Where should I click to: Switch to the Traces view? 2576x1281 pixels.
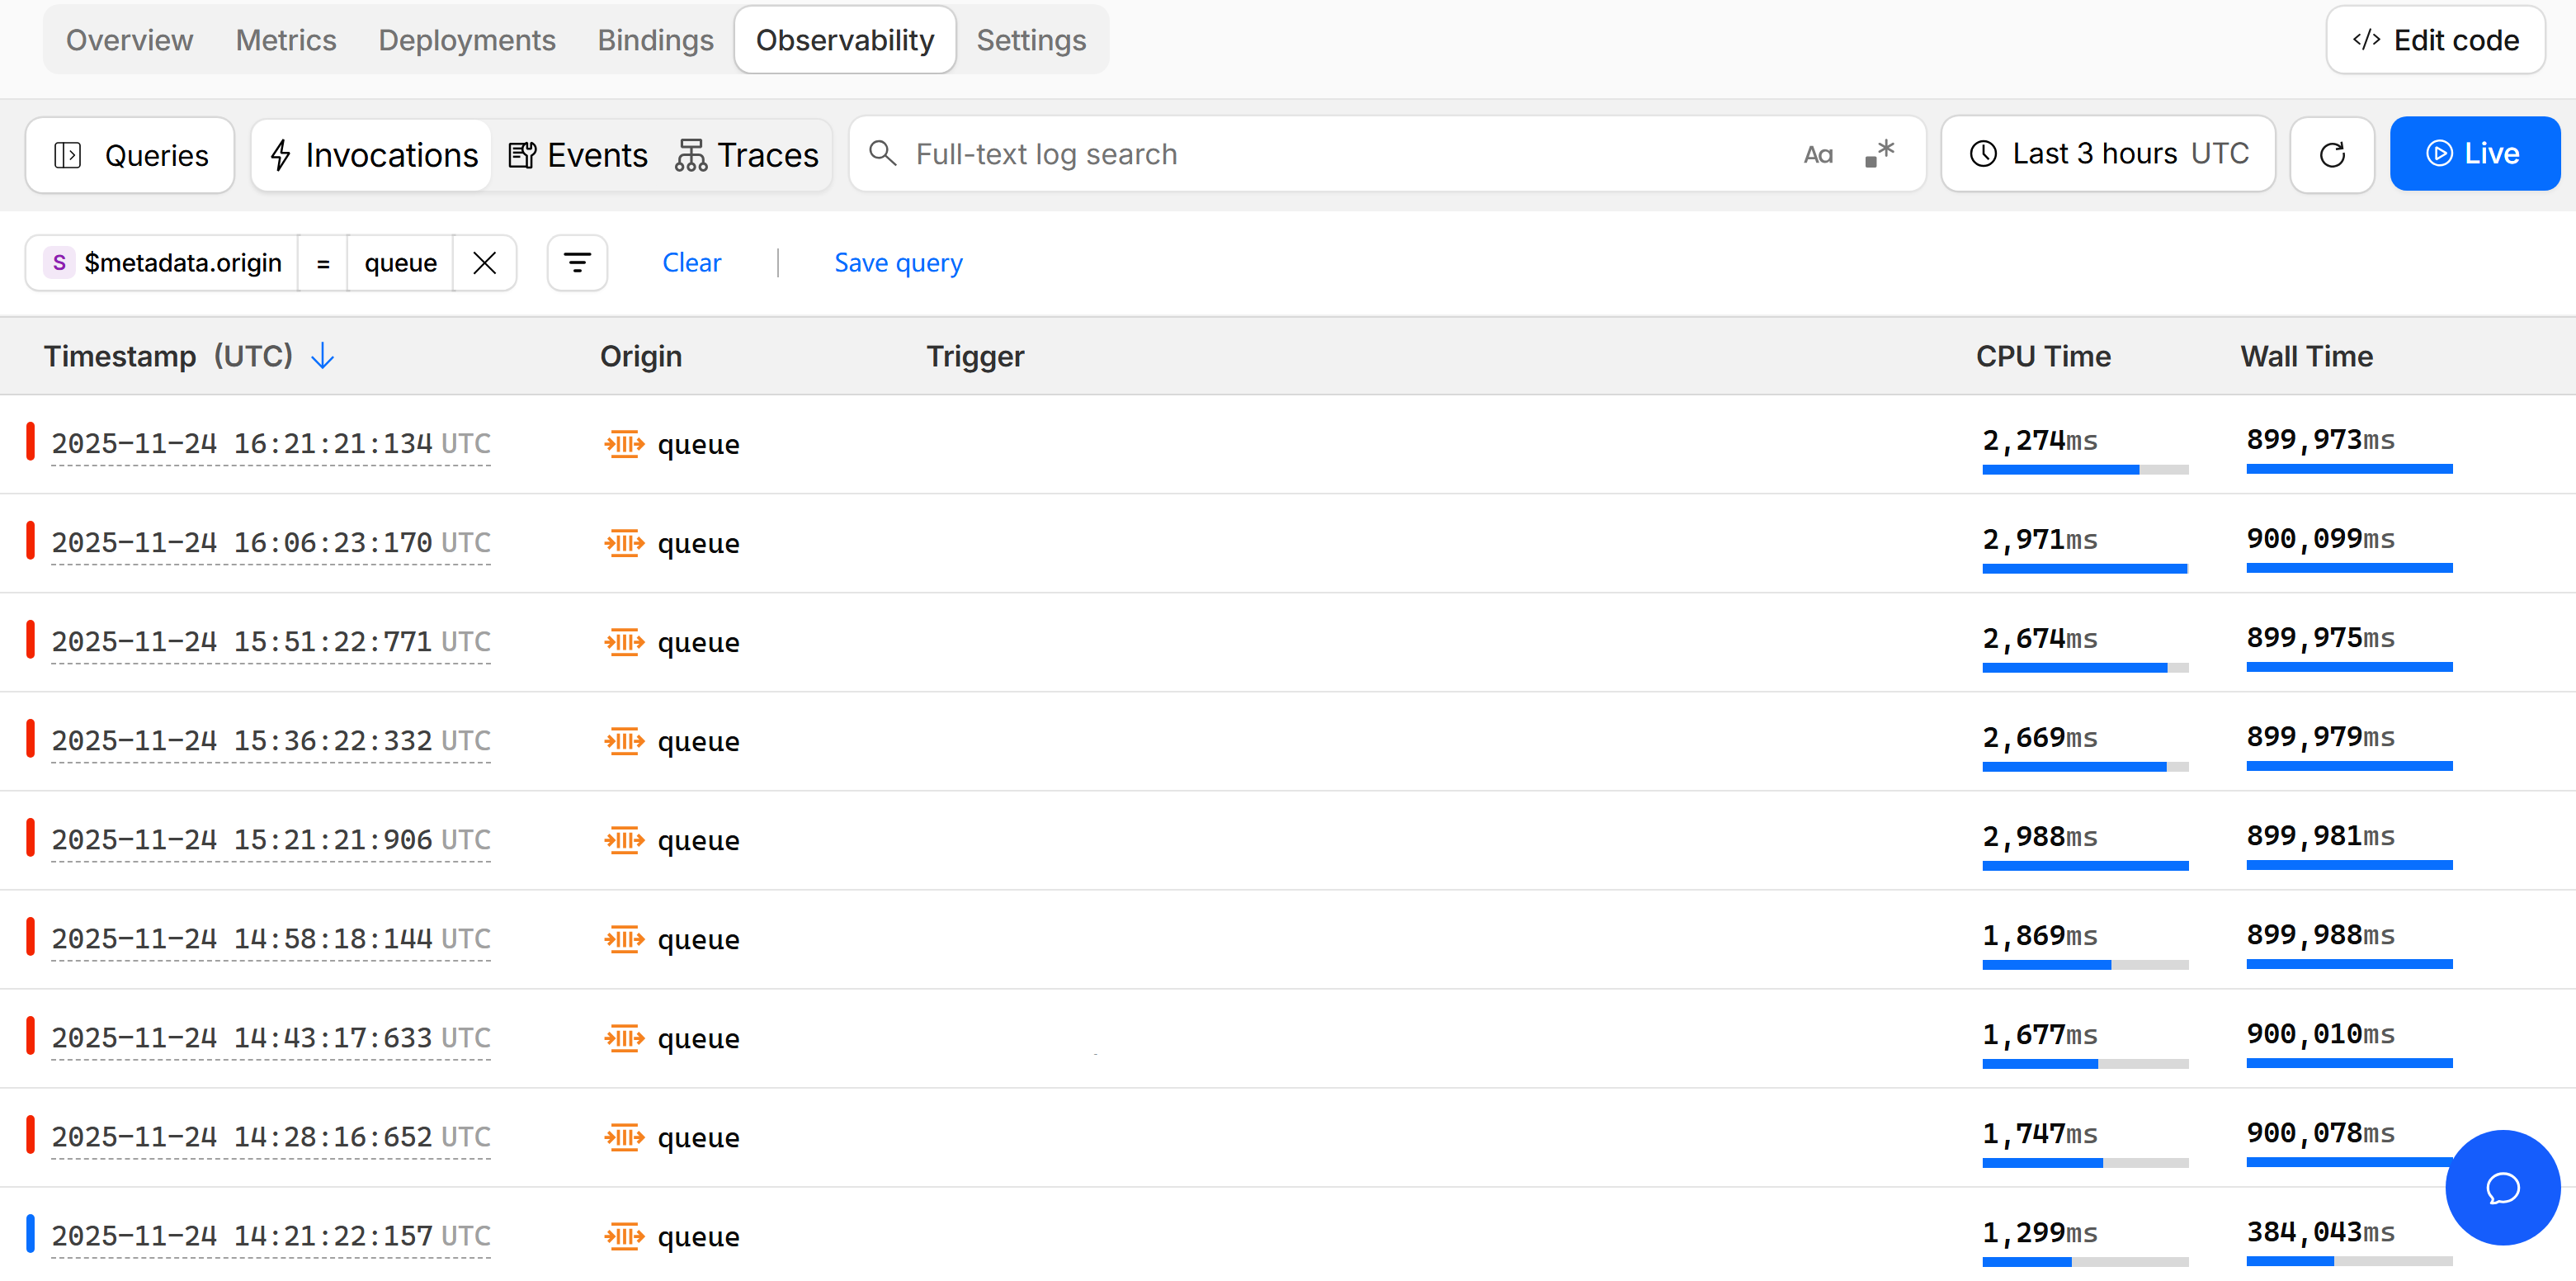[748, 155]
